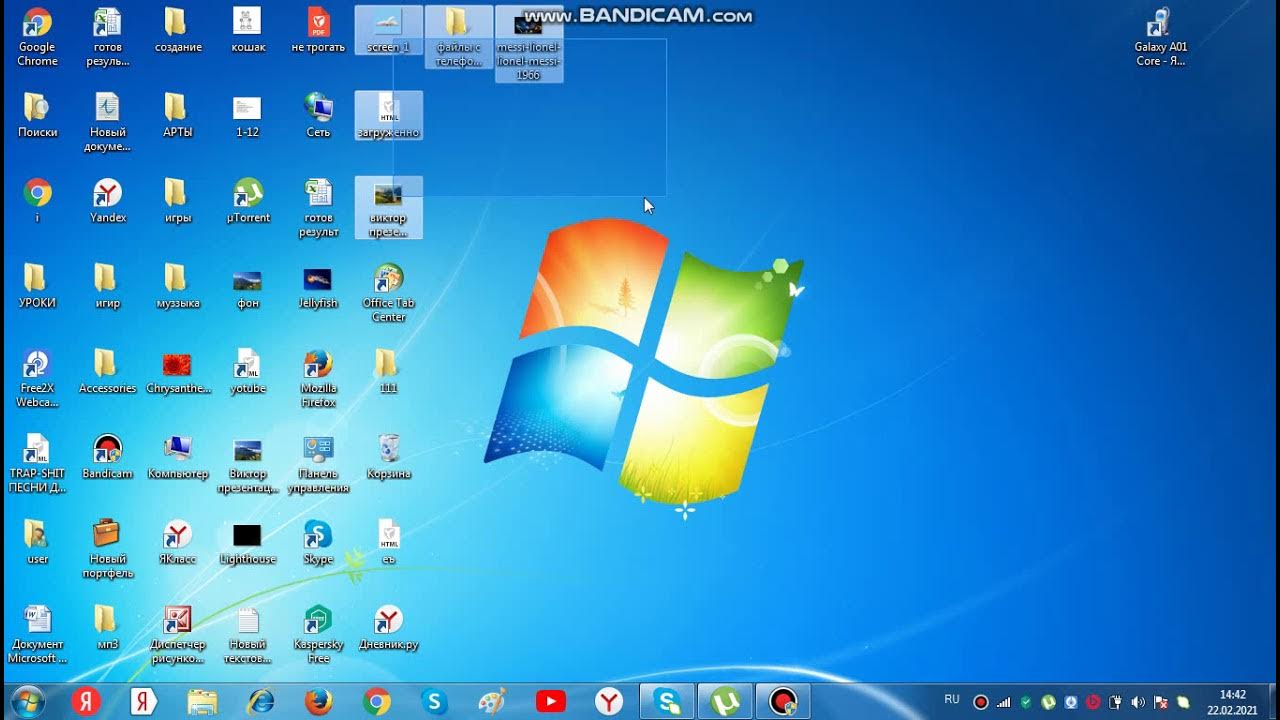Screen dimensions: 1280x720
Task: Open the Office Tab Center shortcut
Action: 389,293
